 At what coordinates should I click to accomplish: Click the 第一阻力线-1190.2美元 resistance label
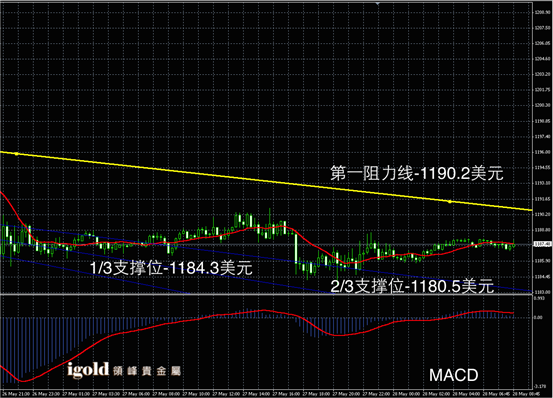tap(417, 173)
